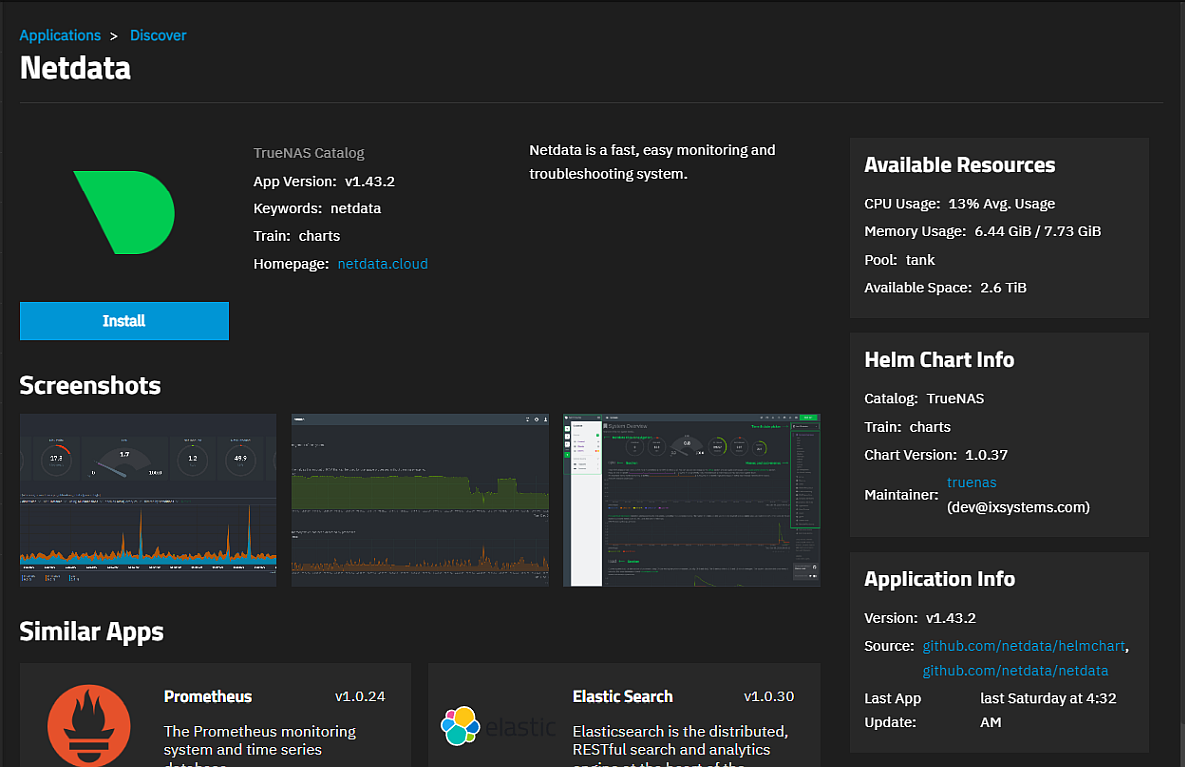Image resolution: width=1185 pixels, height=767 pixels.
Task: Open github.com/netdata/helmchart source link
Action: coord(1025,646)
